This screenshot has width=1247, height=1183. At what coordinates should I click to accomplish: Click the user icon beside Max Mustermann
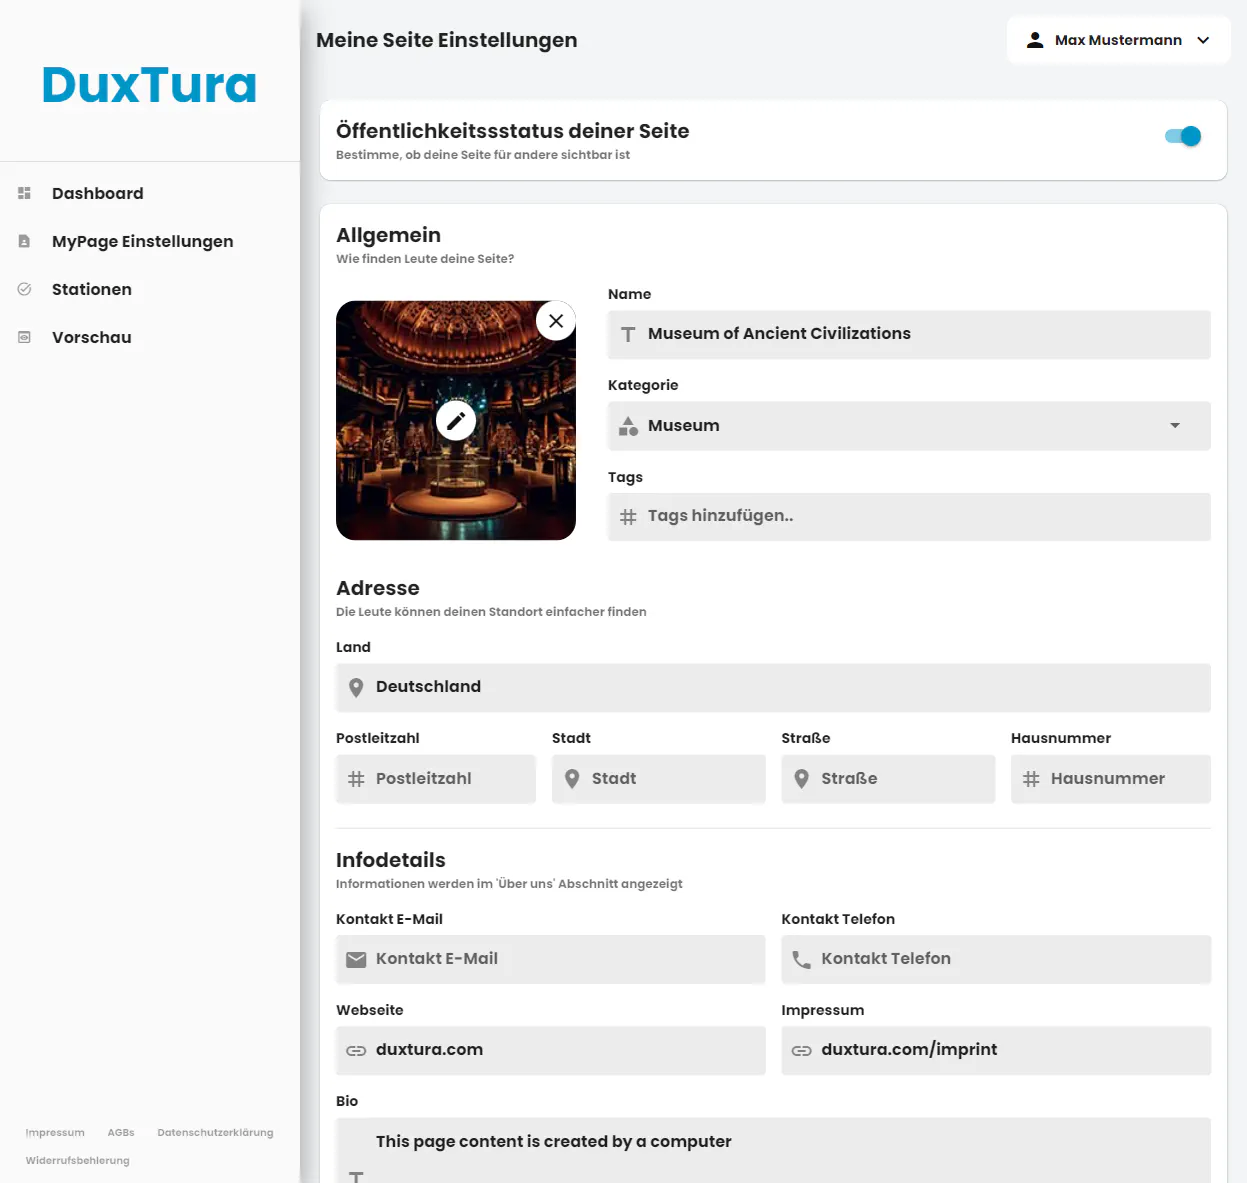click(x=1035, y=40)
